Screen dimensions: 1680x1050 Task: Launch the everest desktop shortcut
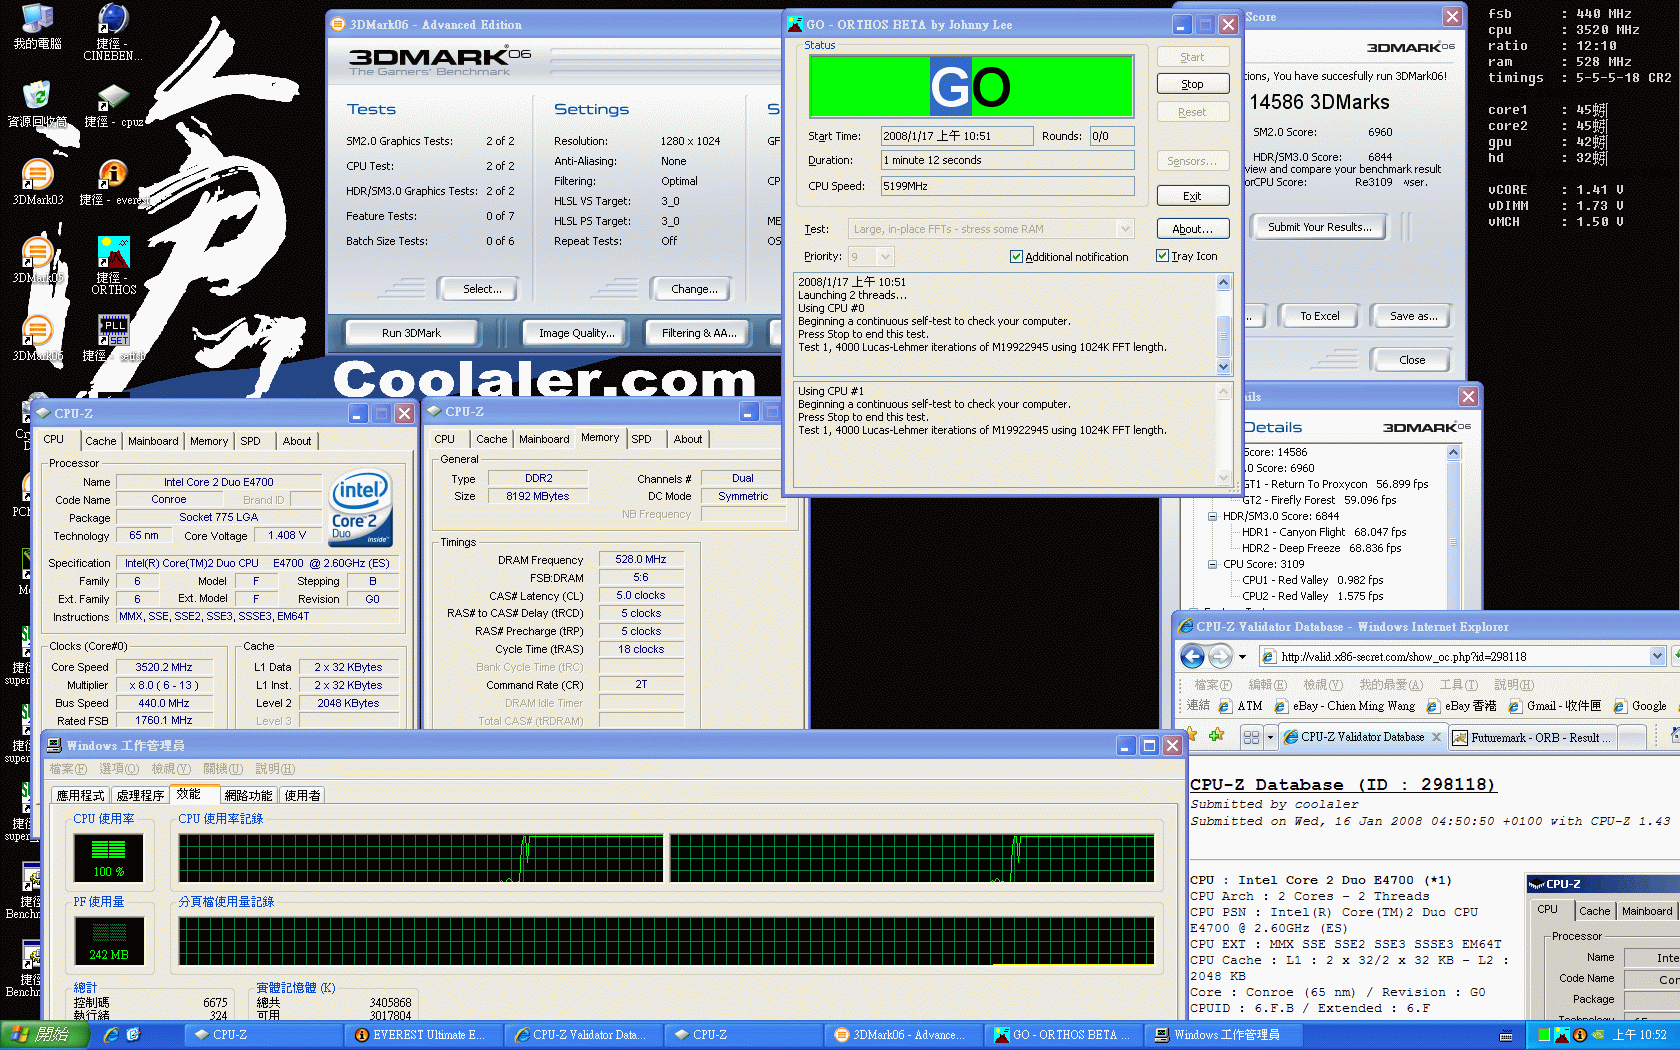(x=113, y=183)
